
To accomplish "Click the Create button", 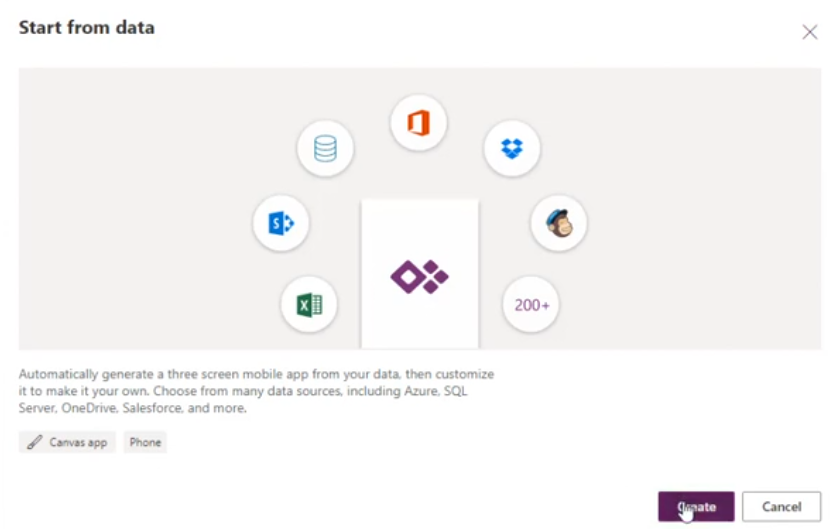I will point(696,506).
